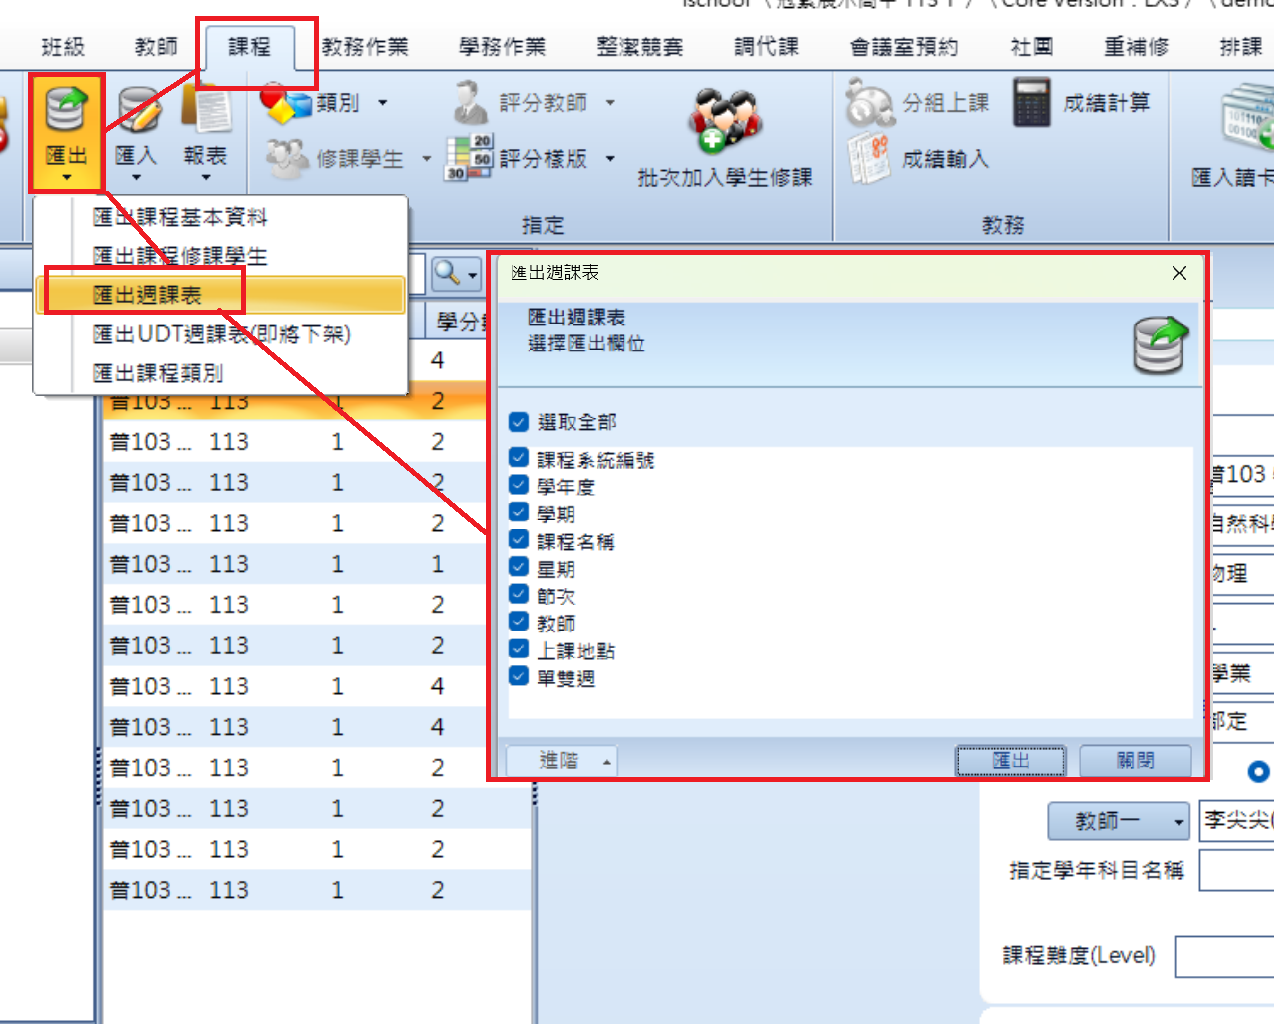Uncheck the 學年度 checkbox
Viewport: 1274px width, 1024px height.
coord(519,485)
